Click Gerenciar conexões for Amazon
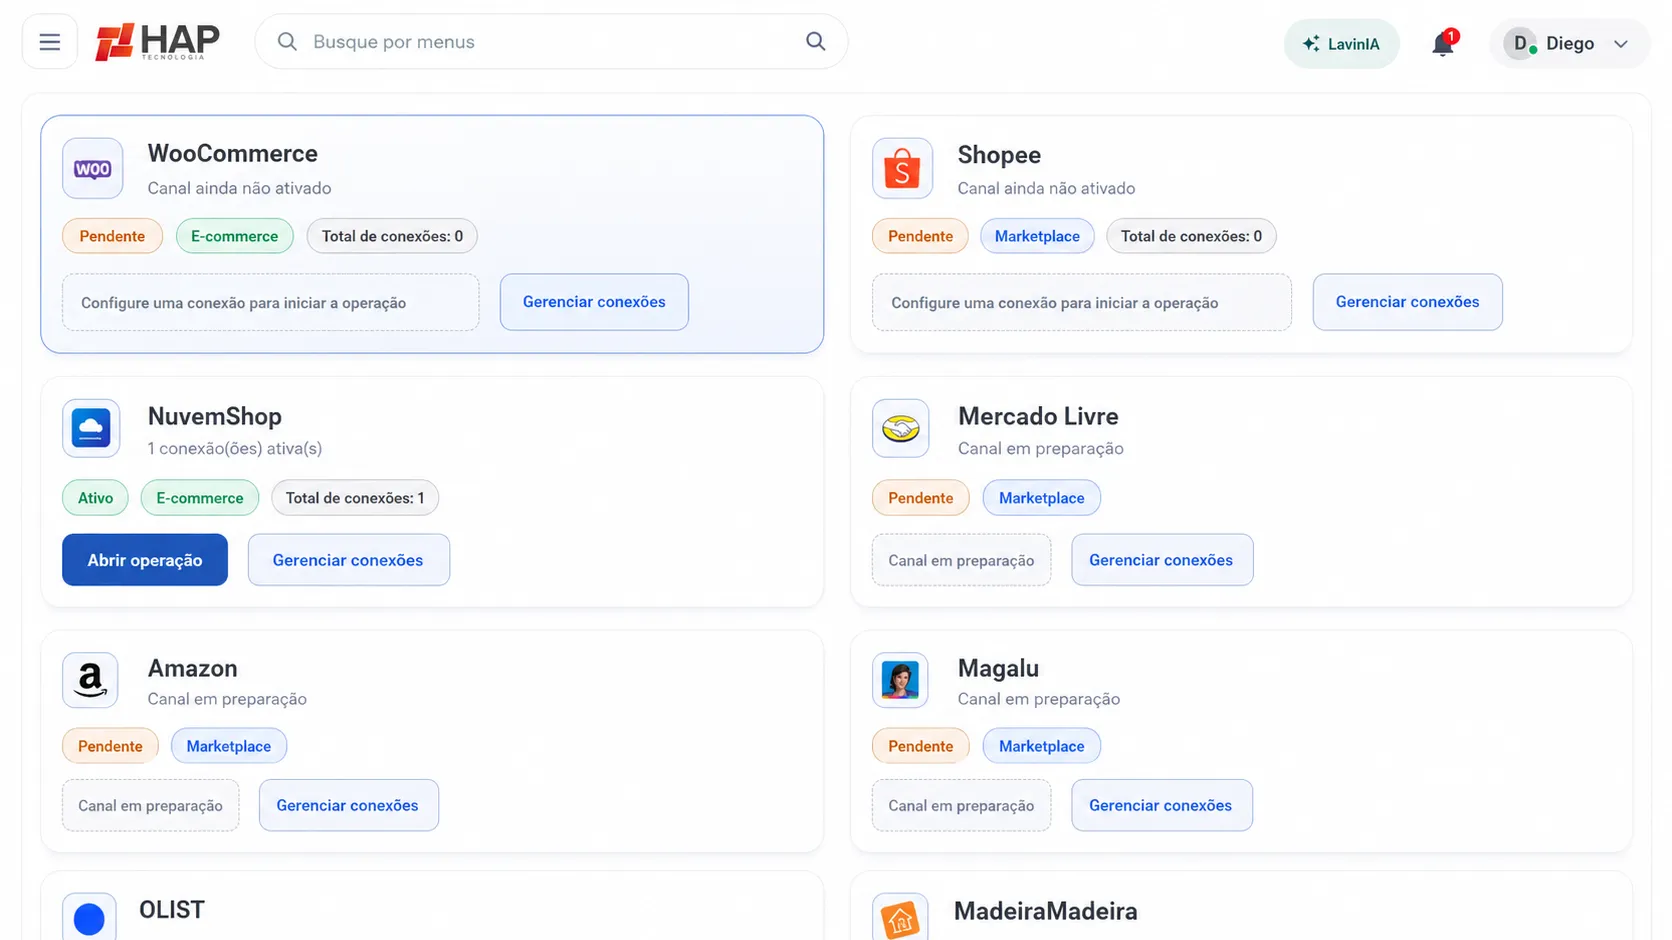 pos(348,805)
